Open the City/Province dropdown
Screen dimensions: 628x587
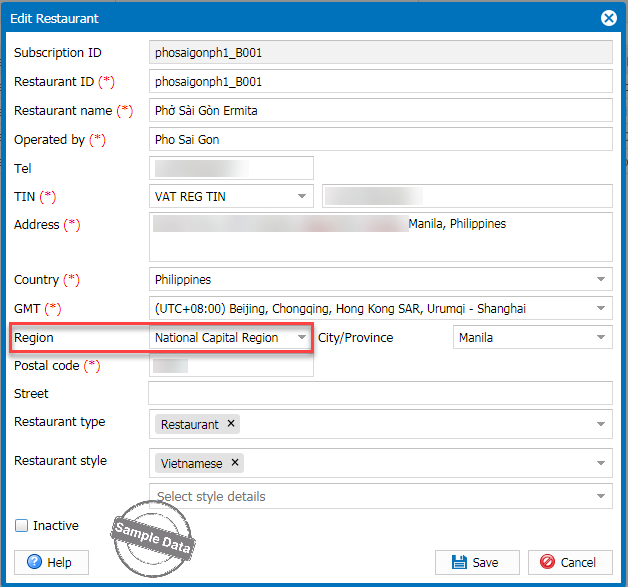[601, 338]
